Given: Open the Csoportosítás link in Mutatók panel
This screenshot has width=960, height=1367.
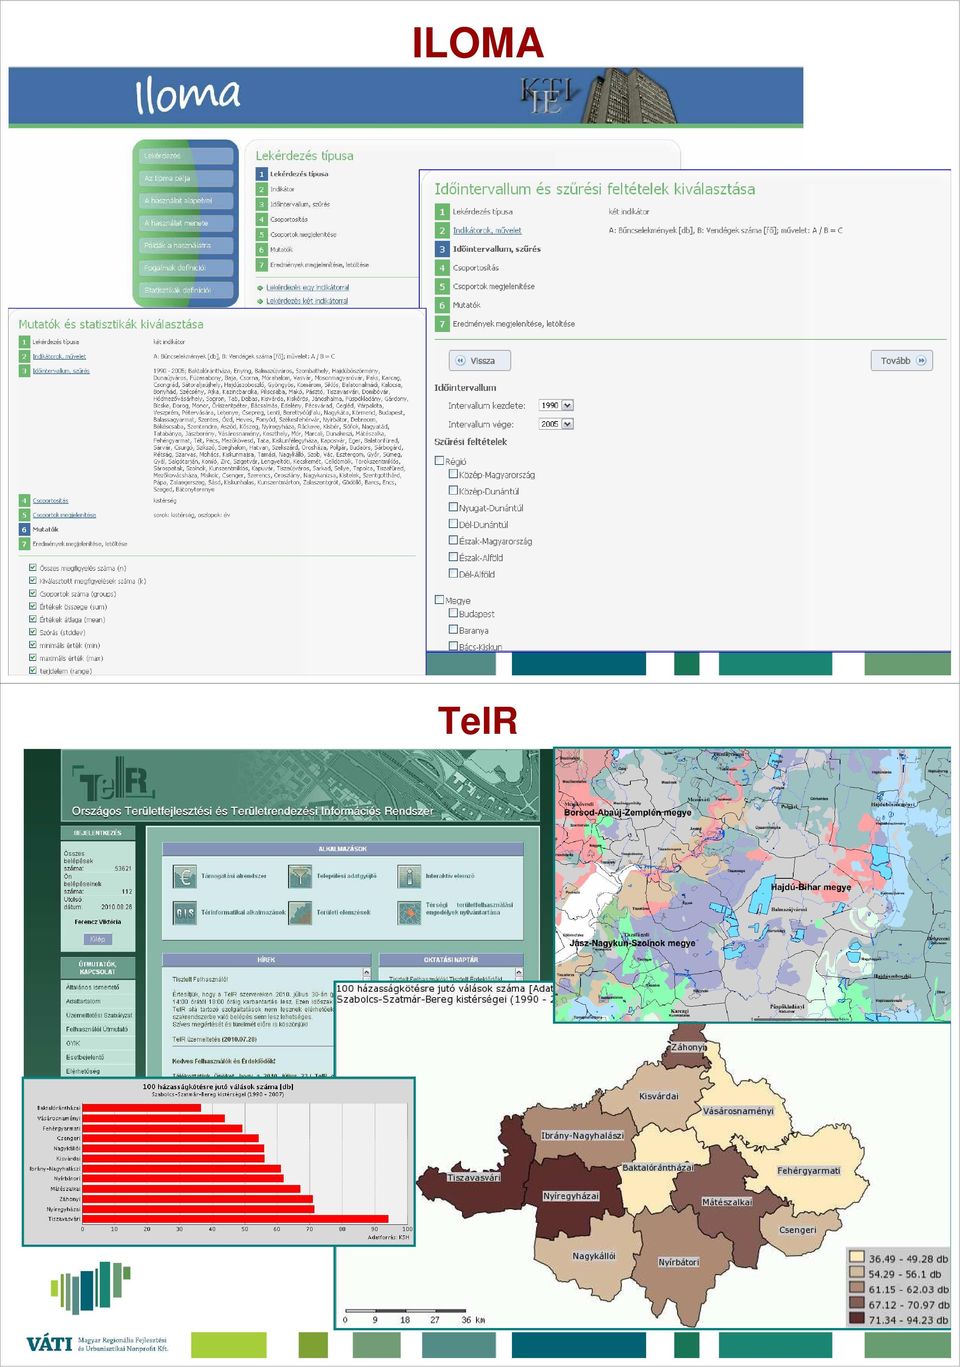Looking at the screenshot, I should tap(50, 501).
